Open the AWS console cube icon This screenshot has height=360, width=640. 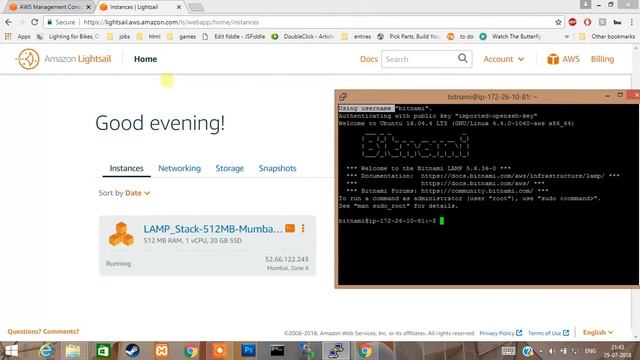[553, 59]
